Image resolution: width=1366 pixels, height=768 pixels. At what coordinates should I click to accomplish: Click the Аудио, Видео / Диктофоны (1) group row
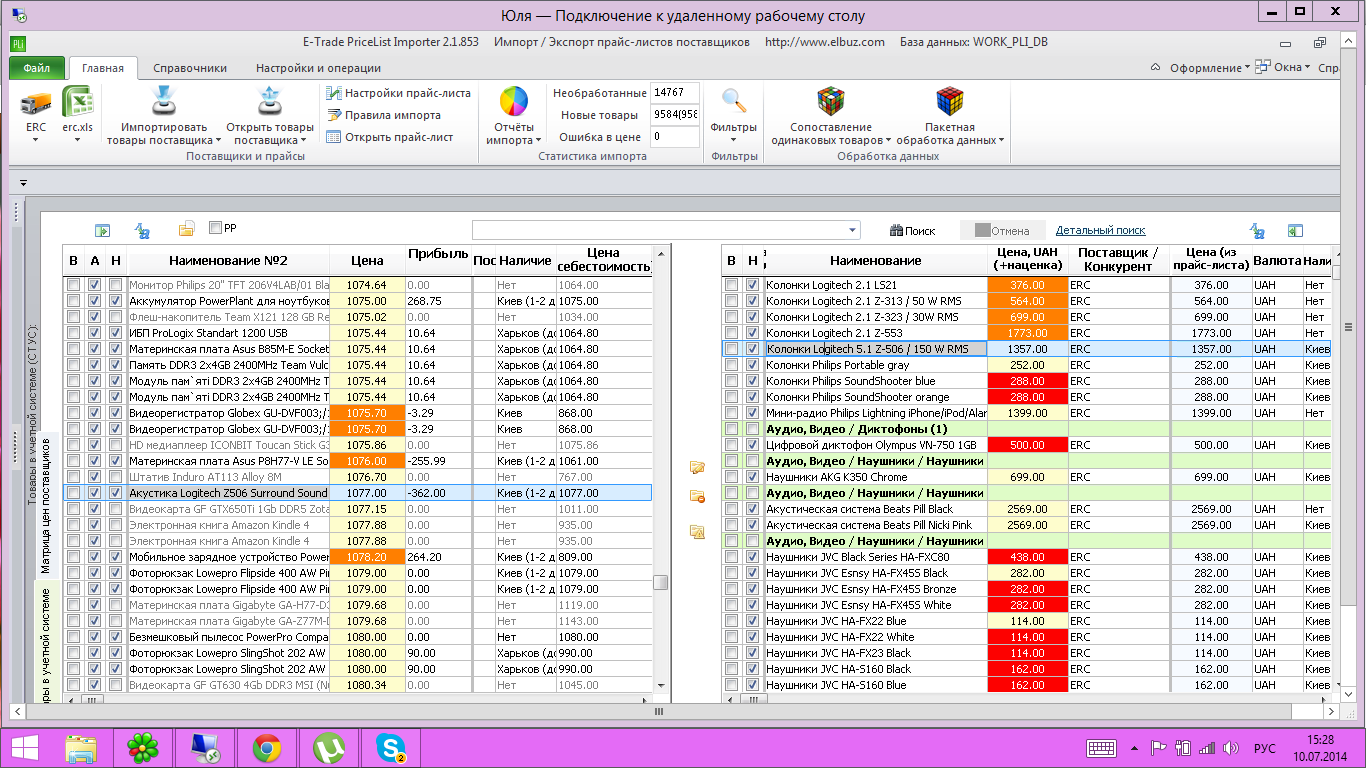1026,429
